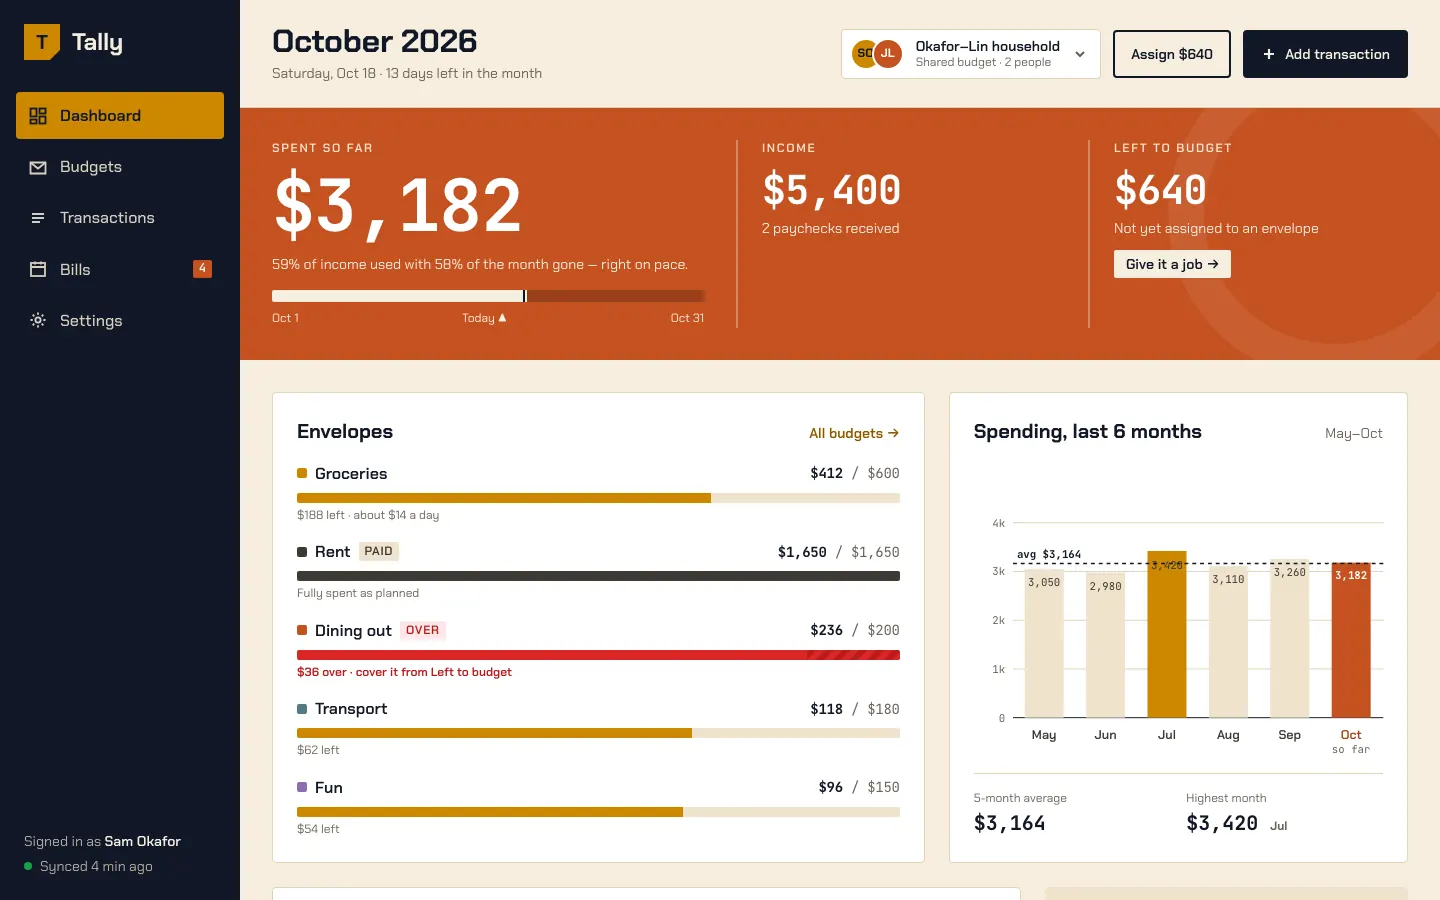Click the Transport envelope color square
1440x900 pixels.
pos(302,709)
